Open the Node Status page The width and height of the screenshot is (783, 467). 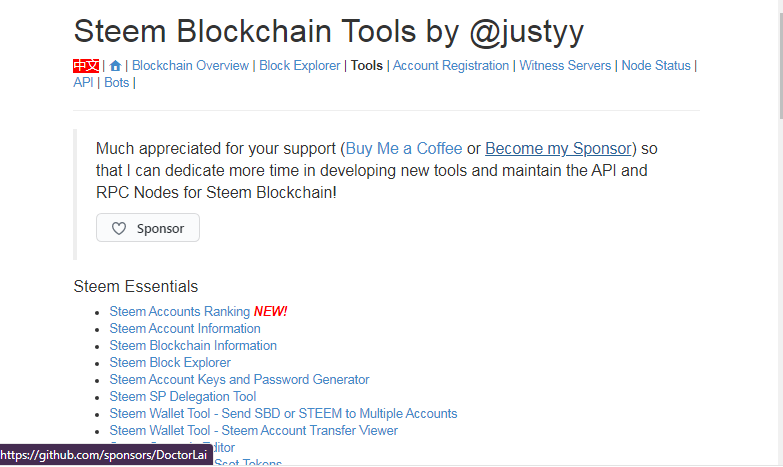(x=656, y=66)
